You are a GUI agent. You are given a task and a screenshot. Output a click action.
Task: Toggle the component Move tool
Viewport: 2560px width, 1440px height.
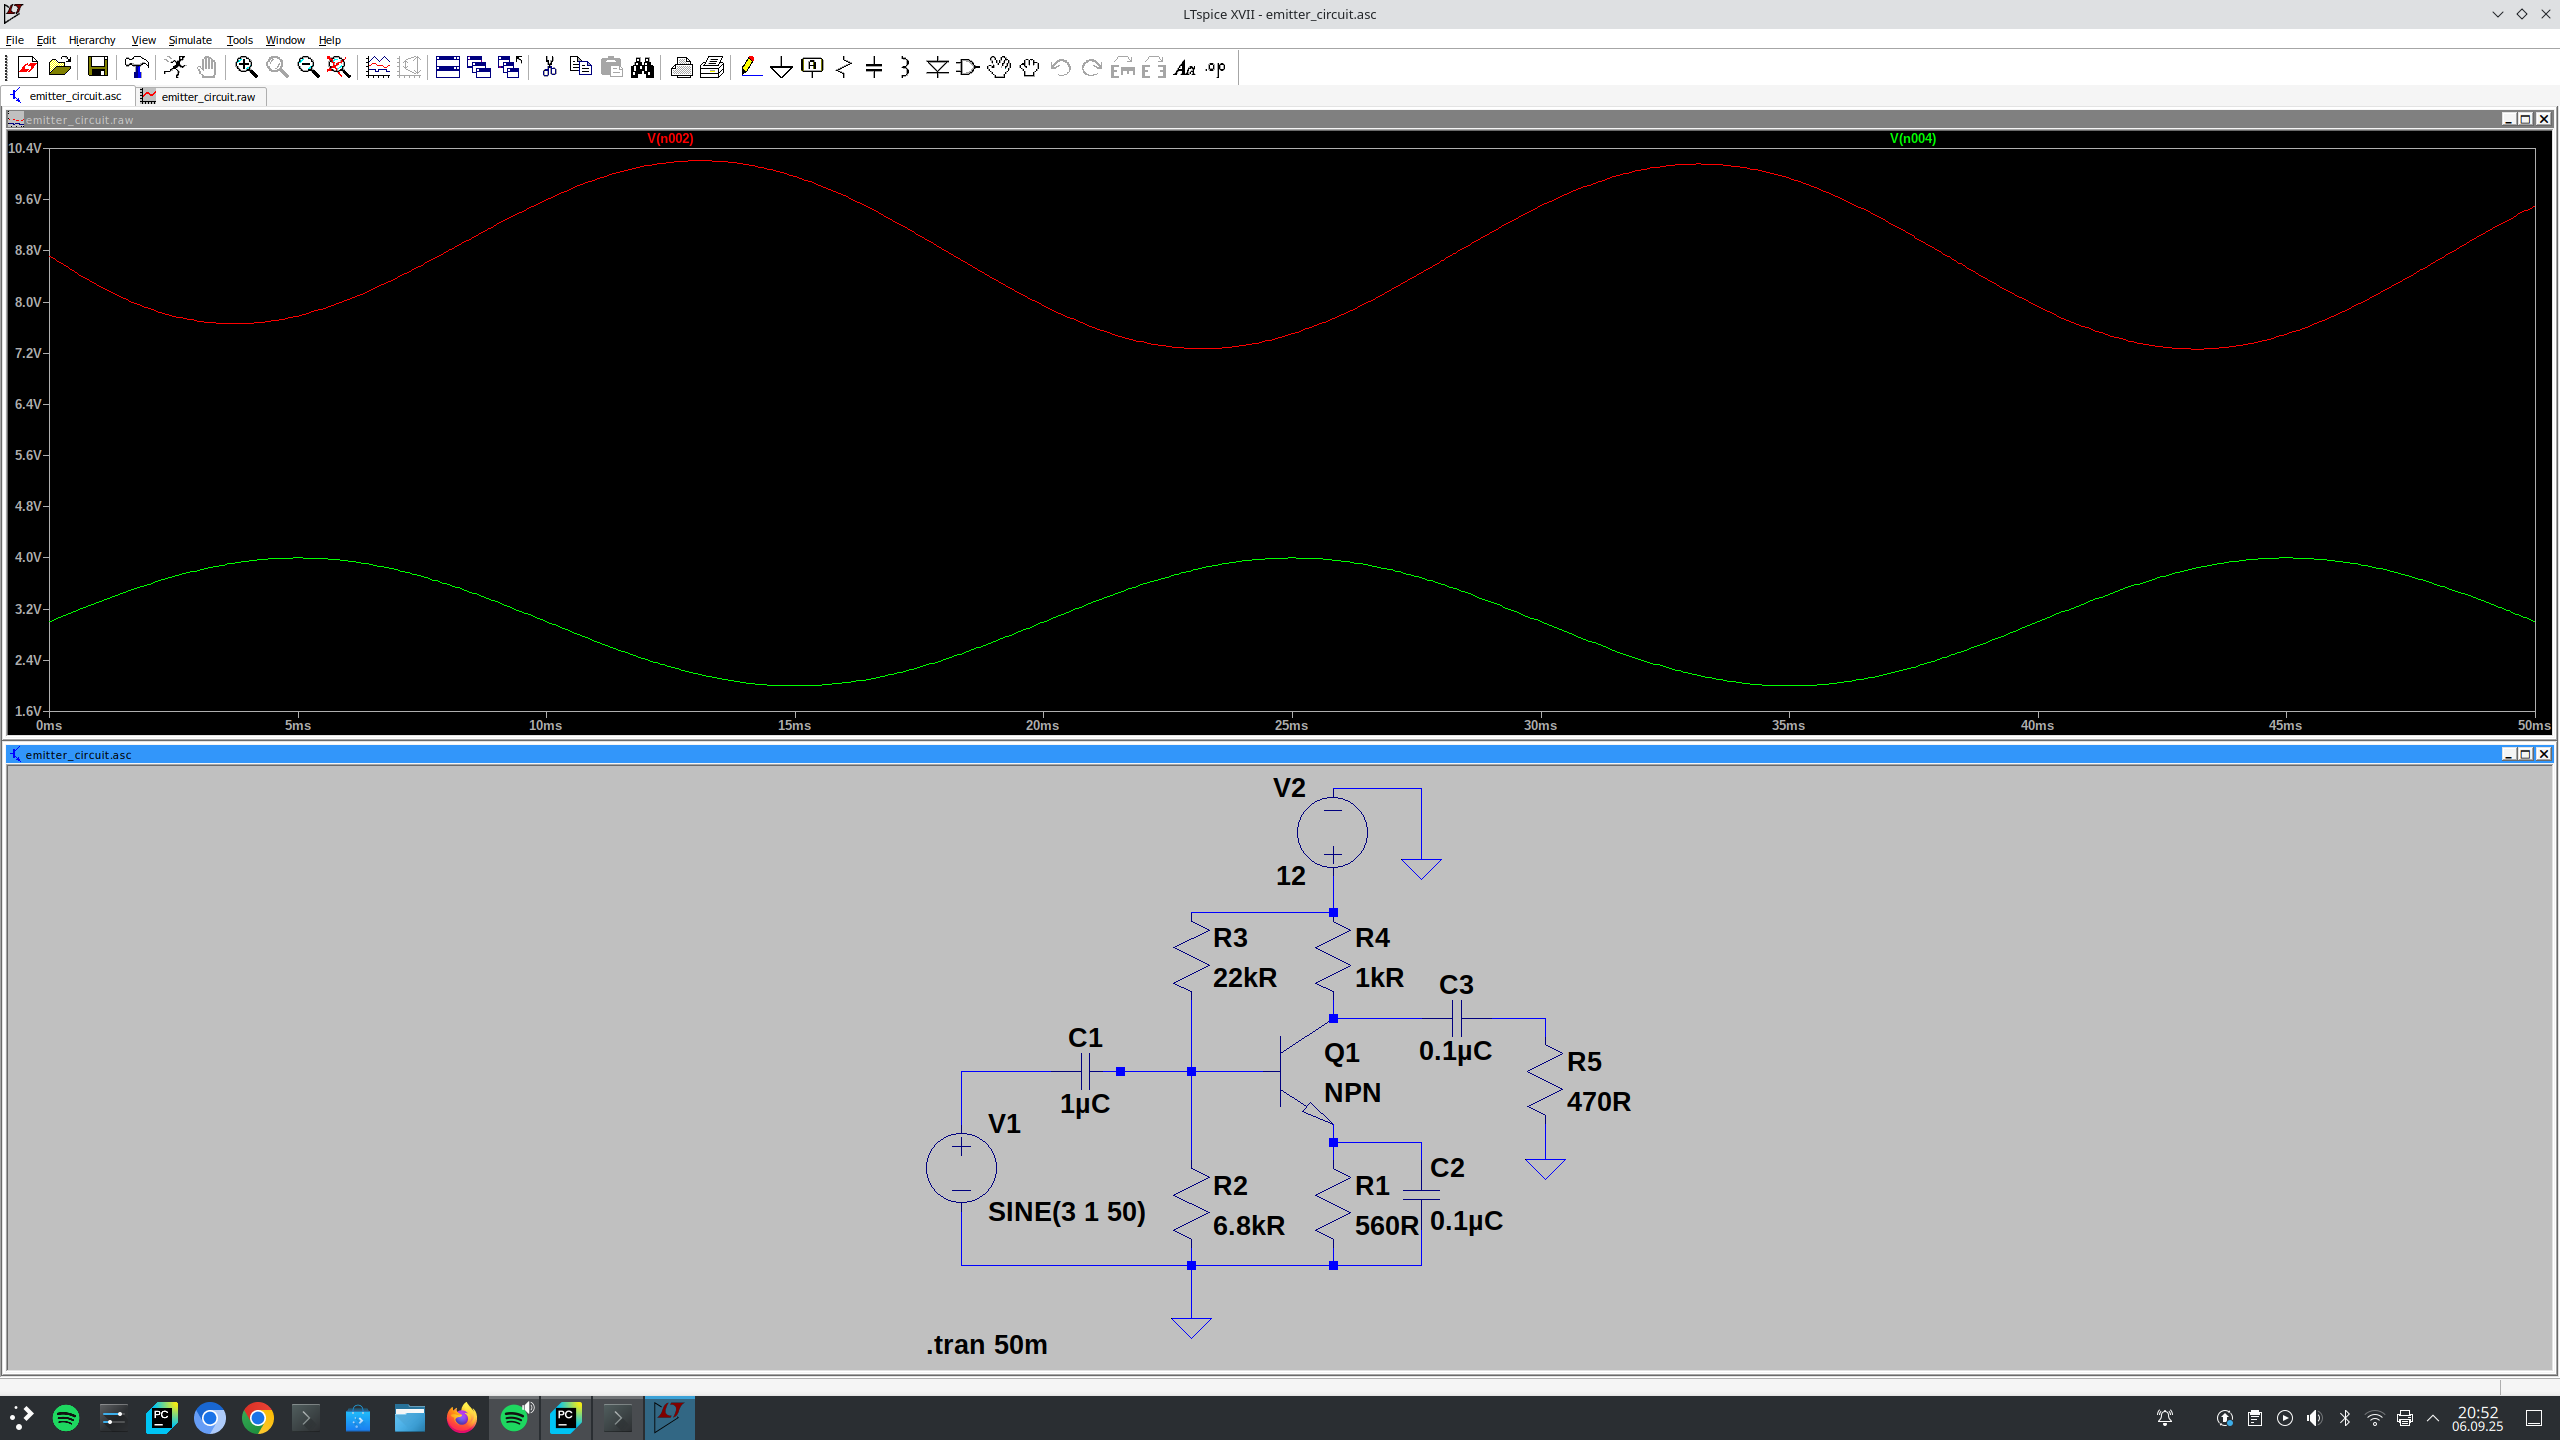[x=999, y=67]
